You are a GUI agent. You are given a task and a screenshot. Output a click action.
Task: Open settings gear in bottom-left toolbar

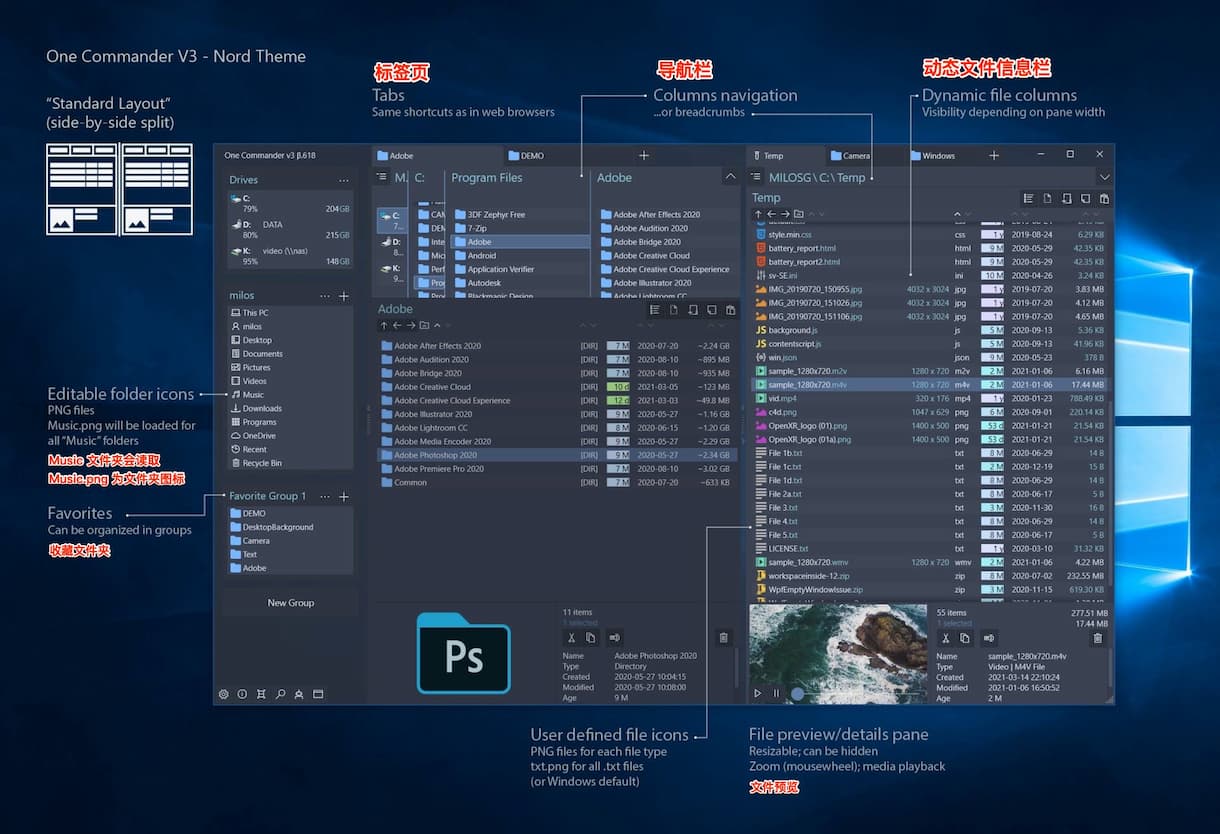pos(223,694)
